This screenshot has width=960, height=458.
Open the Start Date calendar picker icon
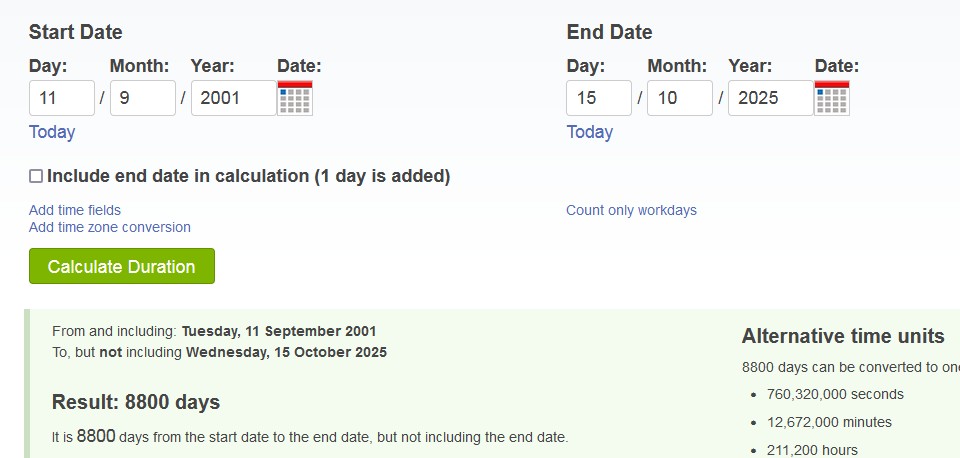pyautogui.click(x=295, y=98)
